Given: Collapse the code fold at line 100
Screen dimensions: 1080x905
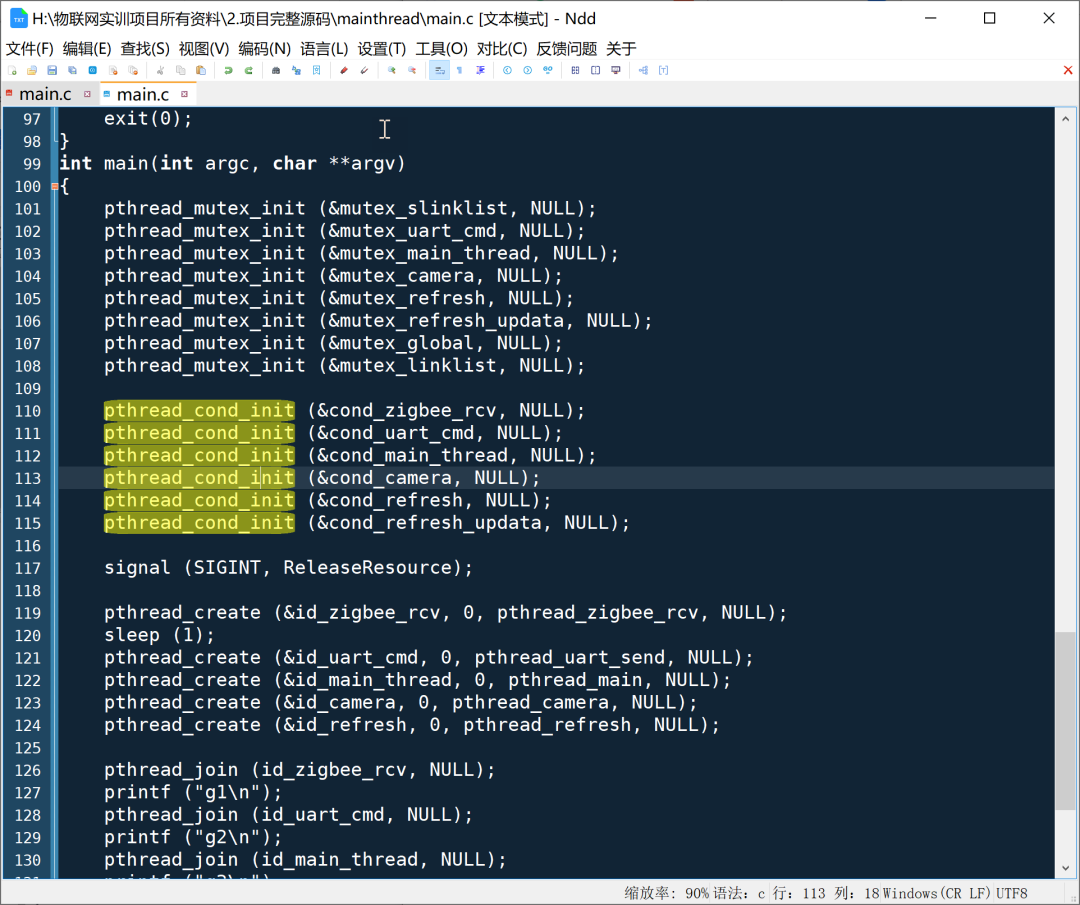Looking at the screenshot, I should 55,185.
